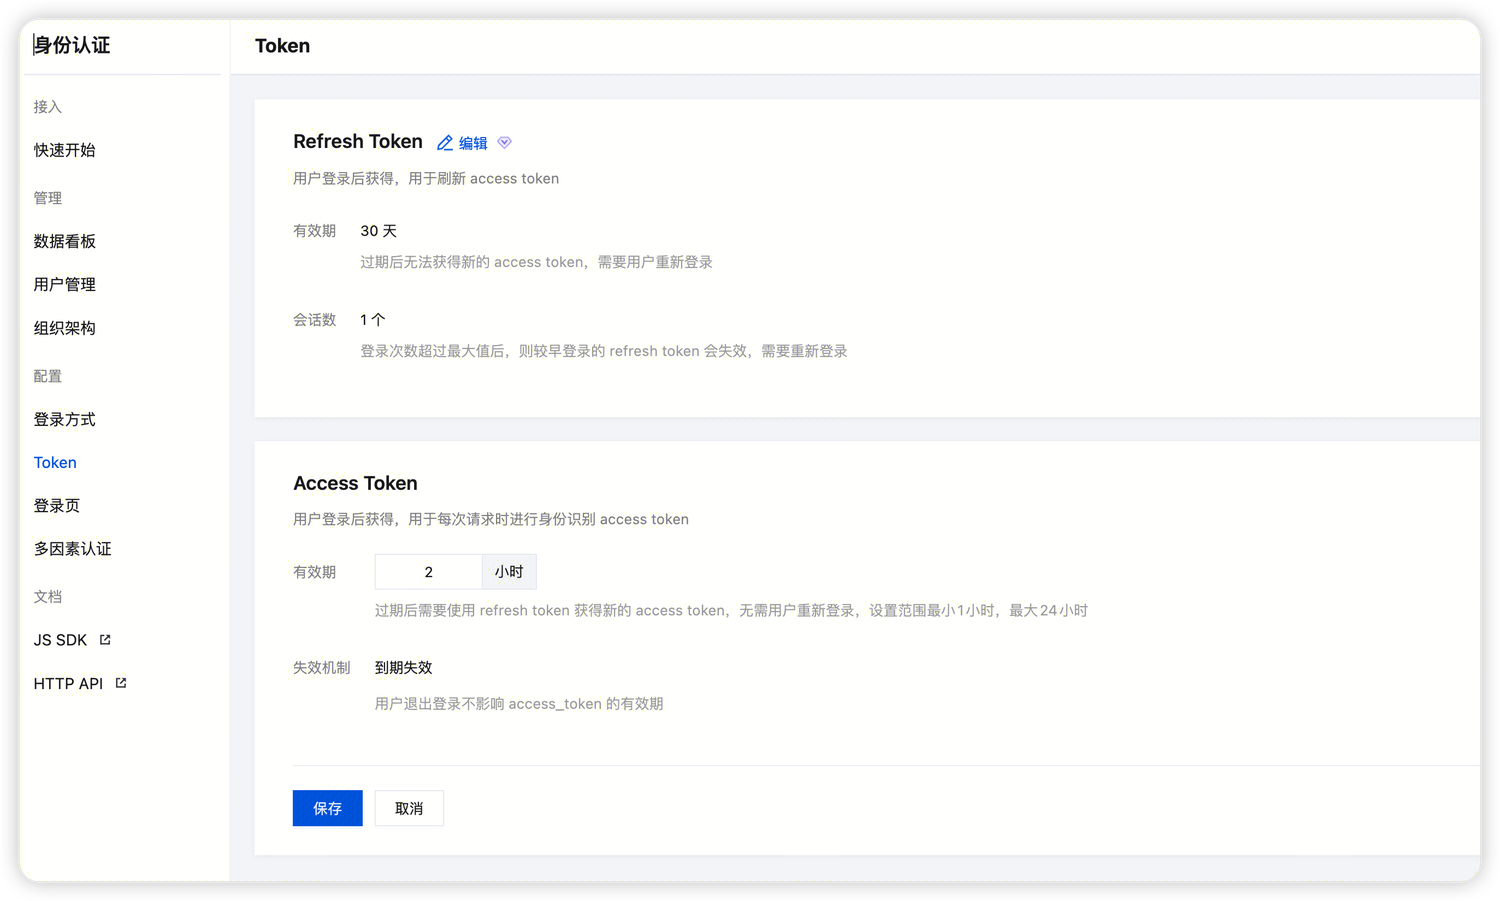The height and width of the screenshot is (901, 1500).
Task: Open the 登录页 settings
Action: (57, 506)
